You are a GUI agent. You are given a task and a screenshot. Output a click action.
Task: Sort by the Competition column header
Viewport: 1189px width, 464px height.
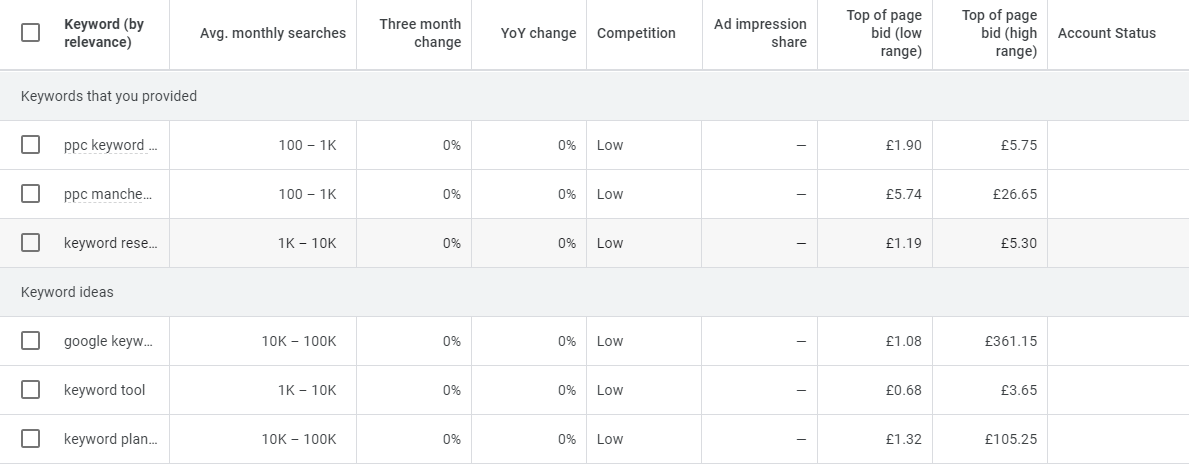point(636,33)
